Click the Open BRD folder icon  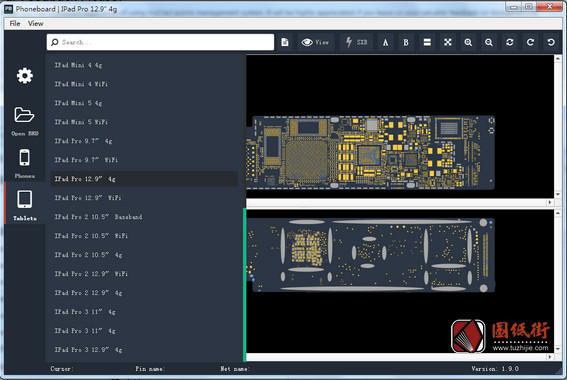pyautogui.click(x=24, y=115)
